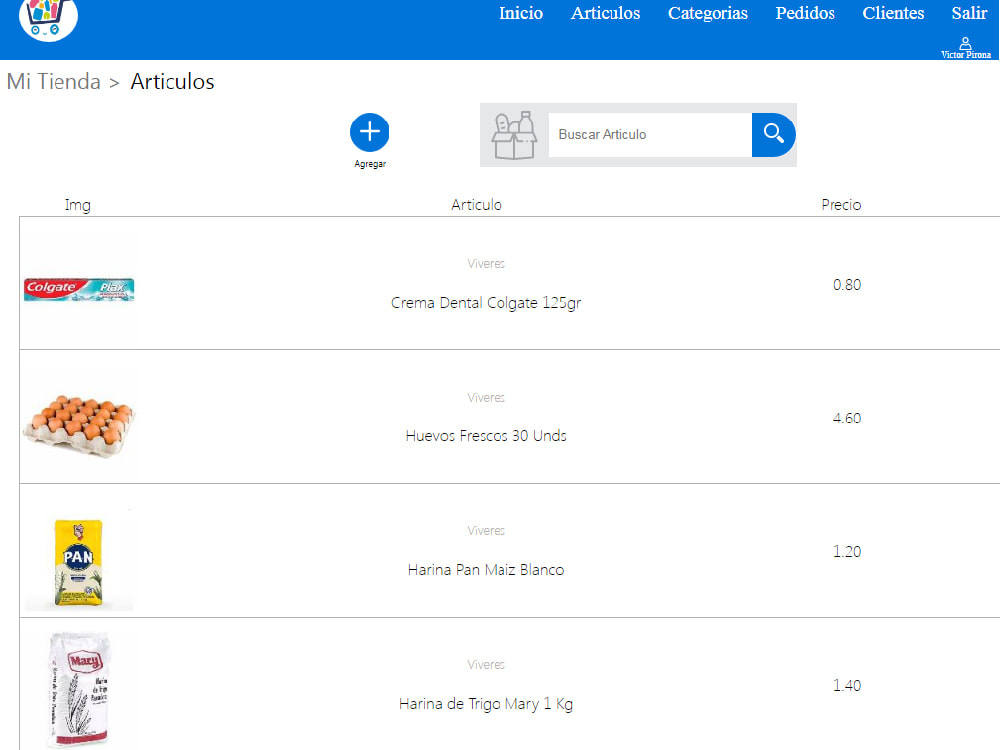Click the price 4.60
This screenshot has height=750, width=1000.
point(847,418)
